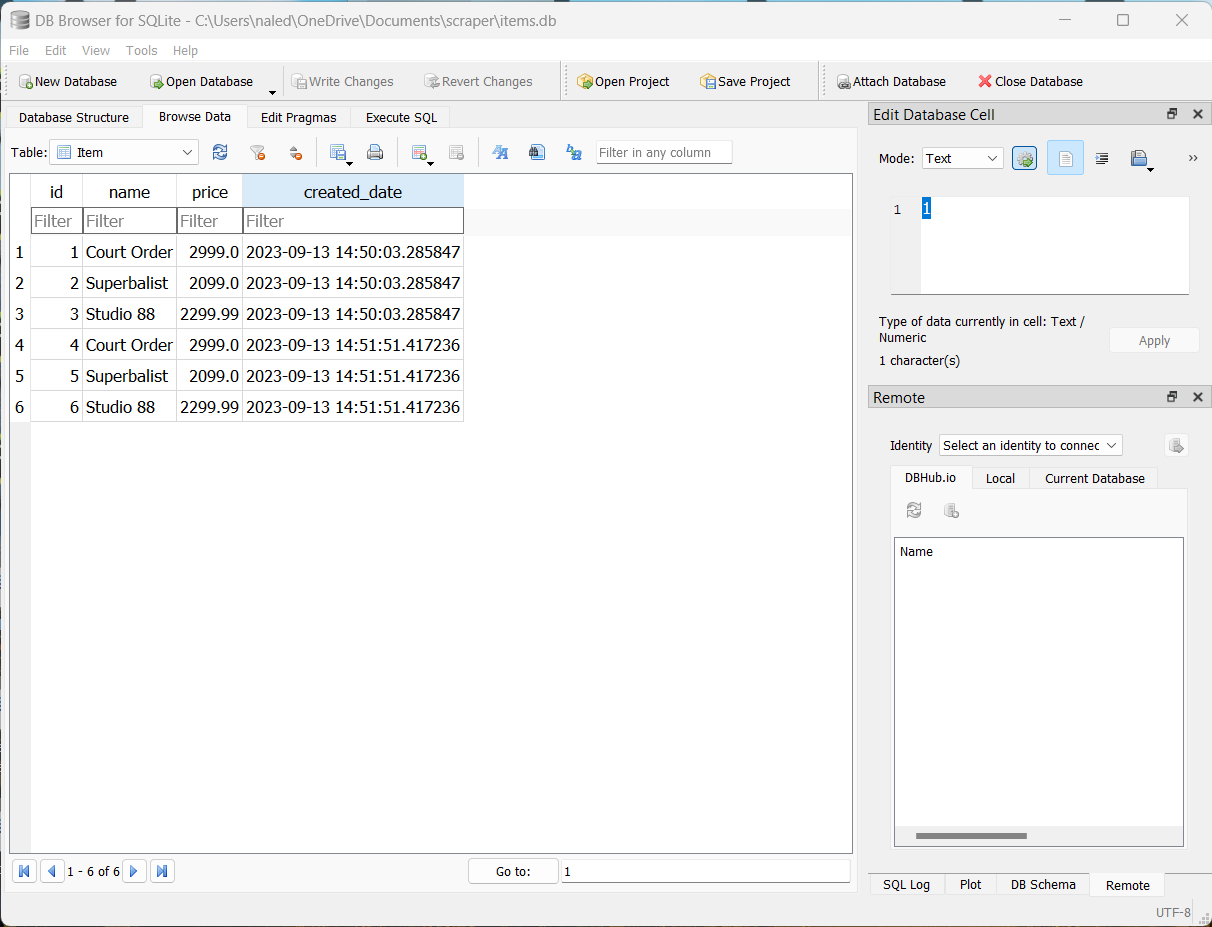
Task: Show more cell editor tools via chevron
Action: tap(1193, 158)
